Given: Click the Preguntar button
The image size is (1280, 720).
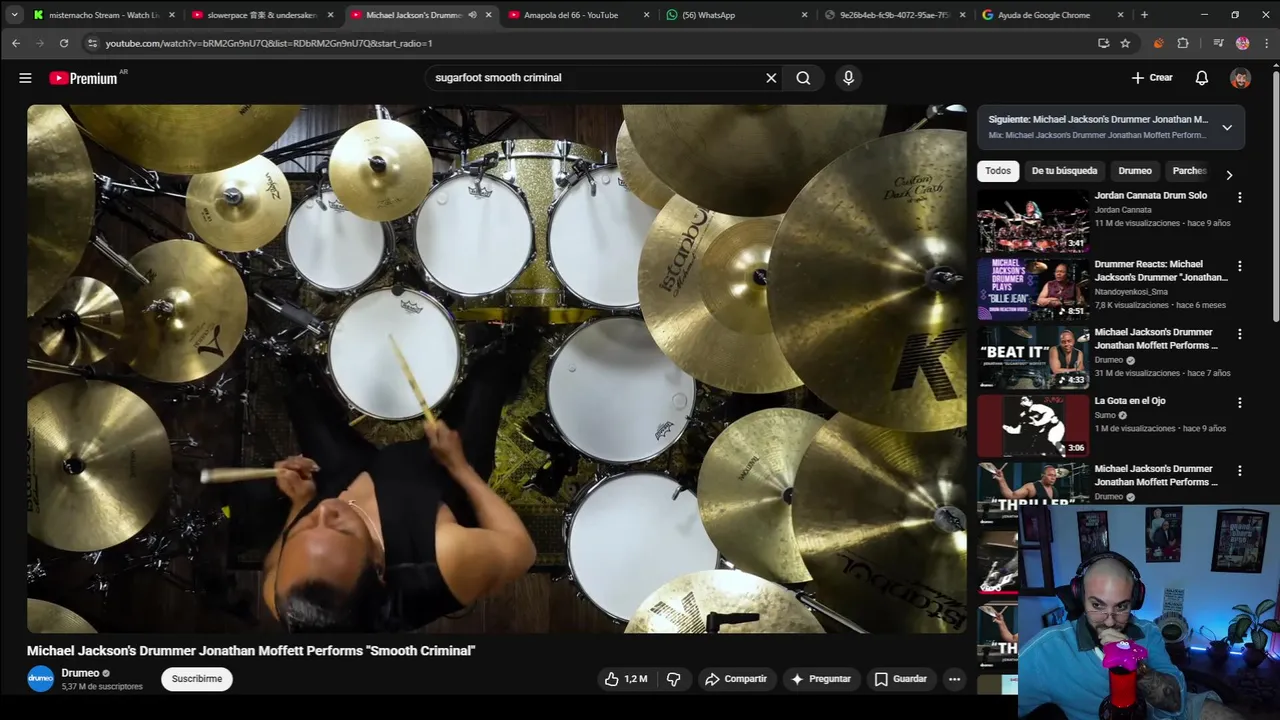Looking at the screenshot, I should tap(820, 679).
